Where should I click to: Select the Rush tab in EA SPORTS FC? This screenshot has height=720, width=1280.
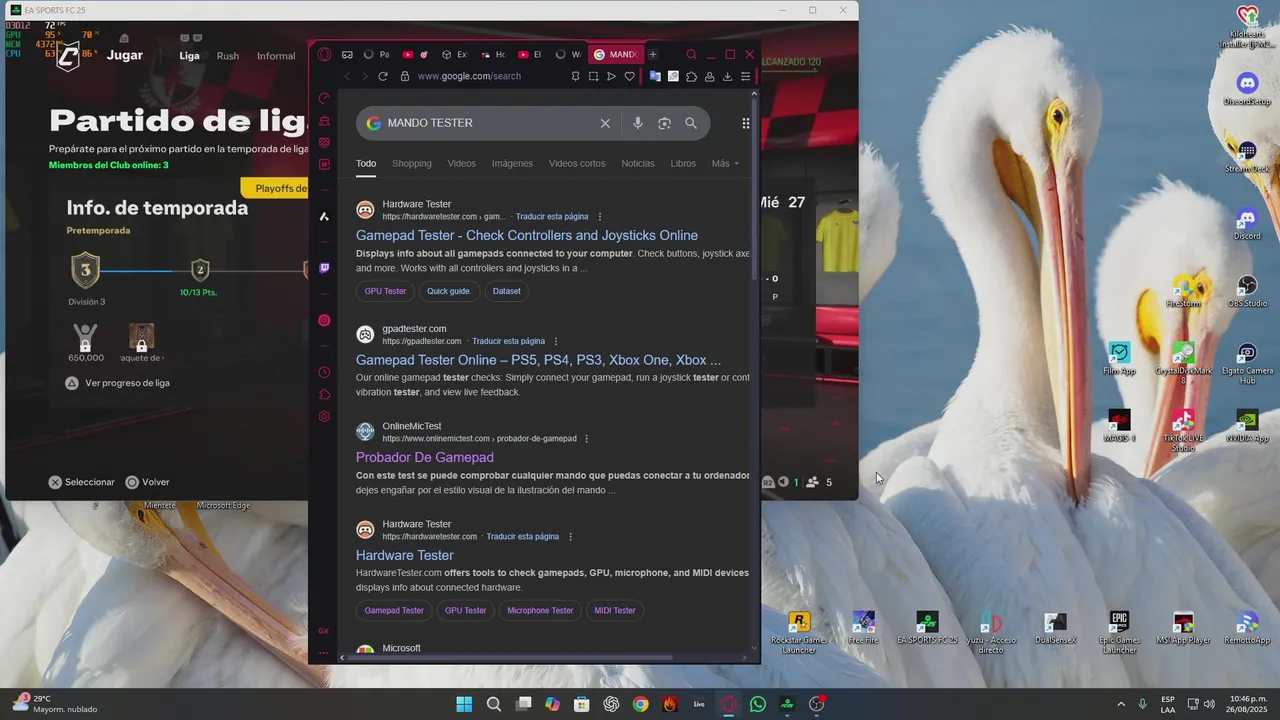pyautogui.click(x=228, y=56)
